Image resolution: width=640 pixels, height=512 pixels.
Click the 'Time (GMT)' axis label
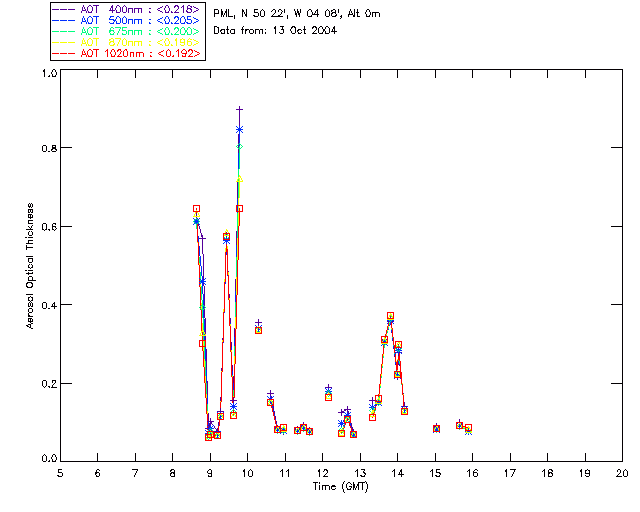click(x=341, y=487)
